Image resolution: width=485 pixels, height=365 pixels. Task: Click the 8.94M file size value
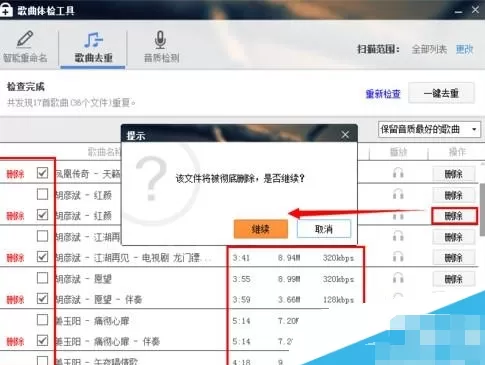(x=289, y=258)
